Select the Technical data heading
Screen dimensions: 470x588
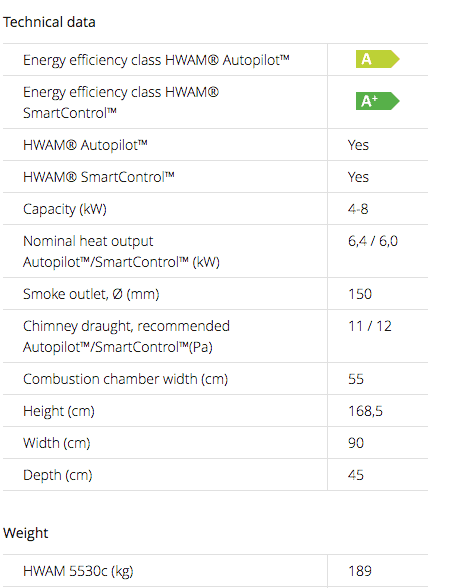49,22
